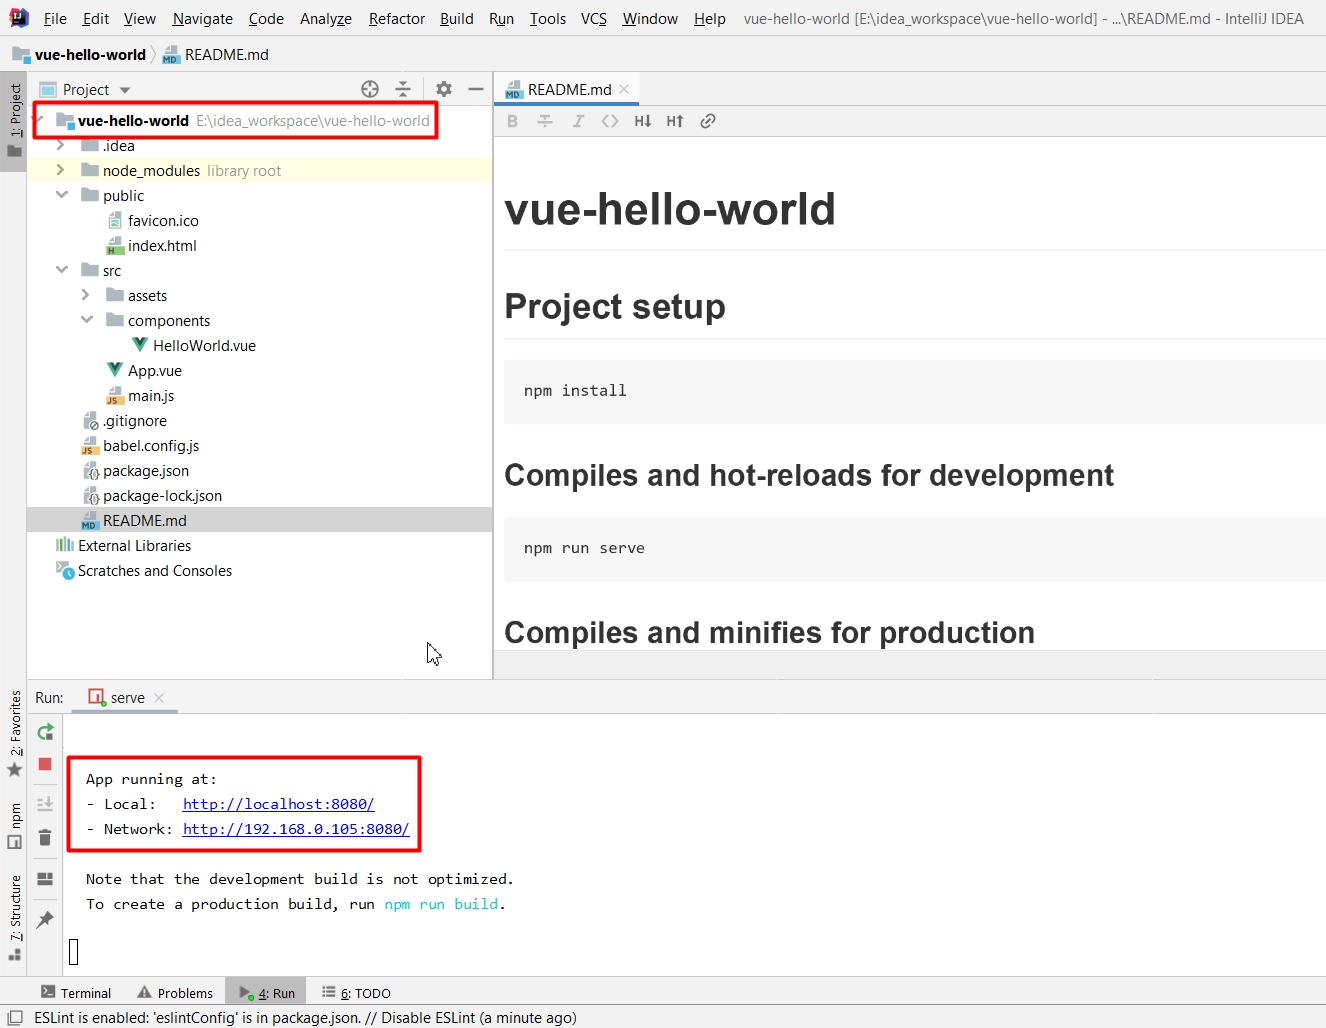Decrease header level in Markdown toolbar

[643, 121]
